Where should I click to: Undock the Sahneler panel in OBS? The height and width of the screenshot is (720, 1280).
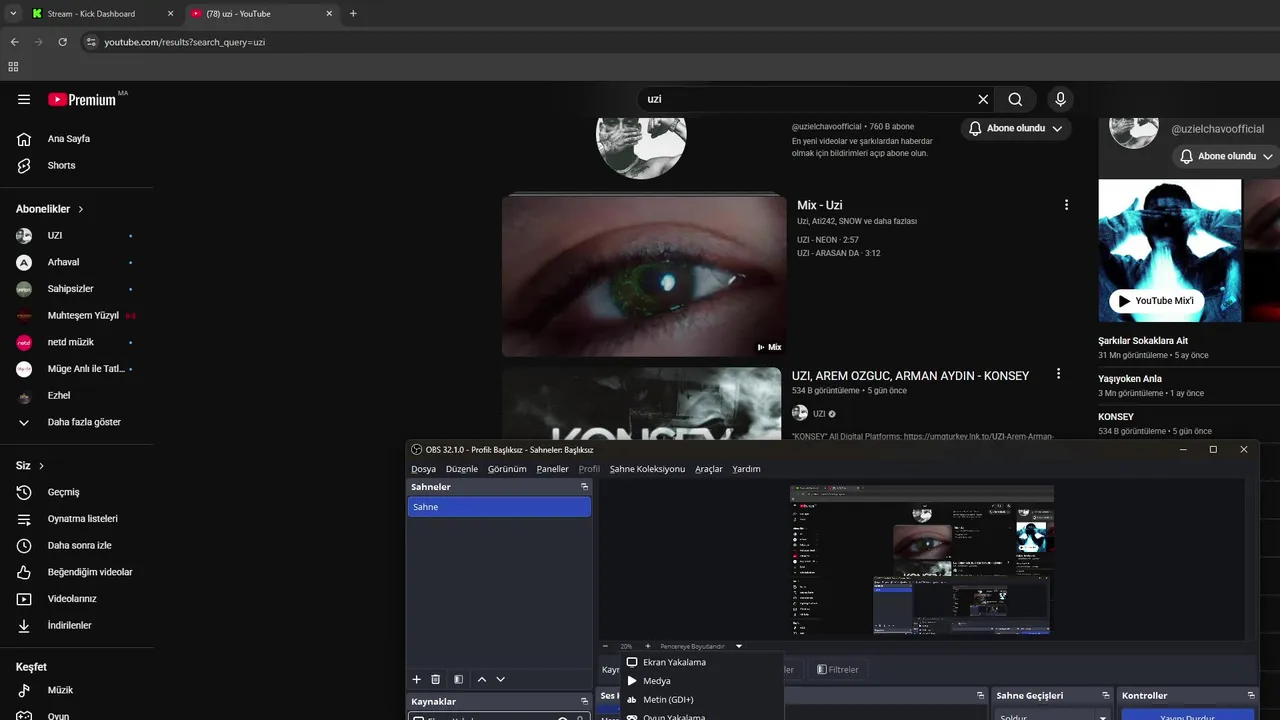point(585,487)
